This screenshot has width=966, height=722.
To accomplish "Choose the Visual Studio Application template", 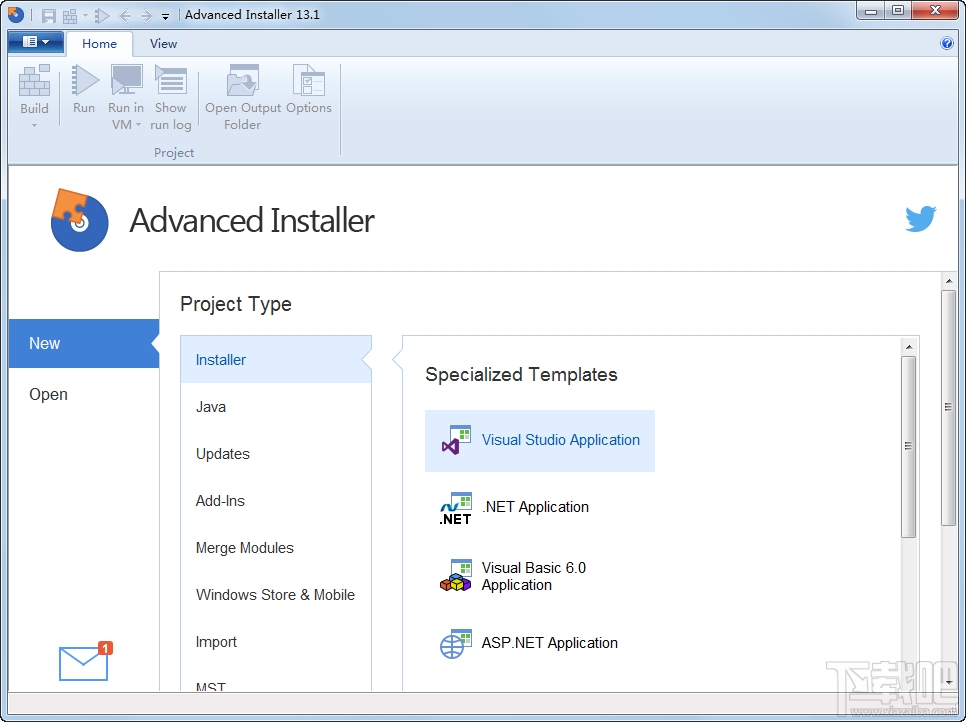I will tap(540, 440).
